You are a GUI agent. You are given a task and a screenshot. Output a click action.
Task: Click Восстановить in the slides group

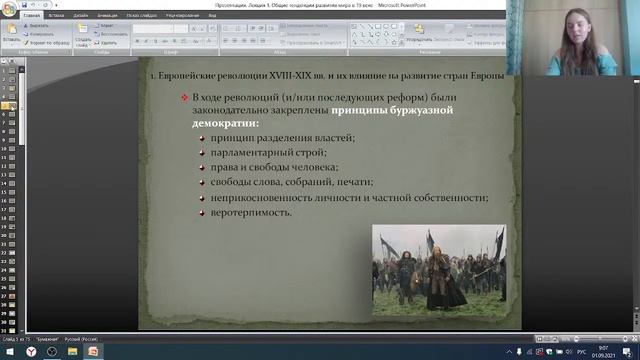[110, 34]
